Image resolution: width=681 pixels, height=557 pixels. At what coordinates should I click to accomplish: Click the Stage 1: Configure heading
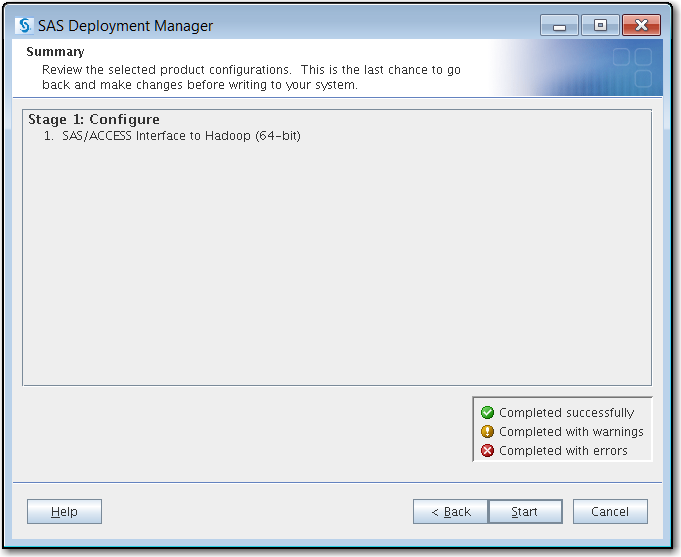click(x=94, y=119)
